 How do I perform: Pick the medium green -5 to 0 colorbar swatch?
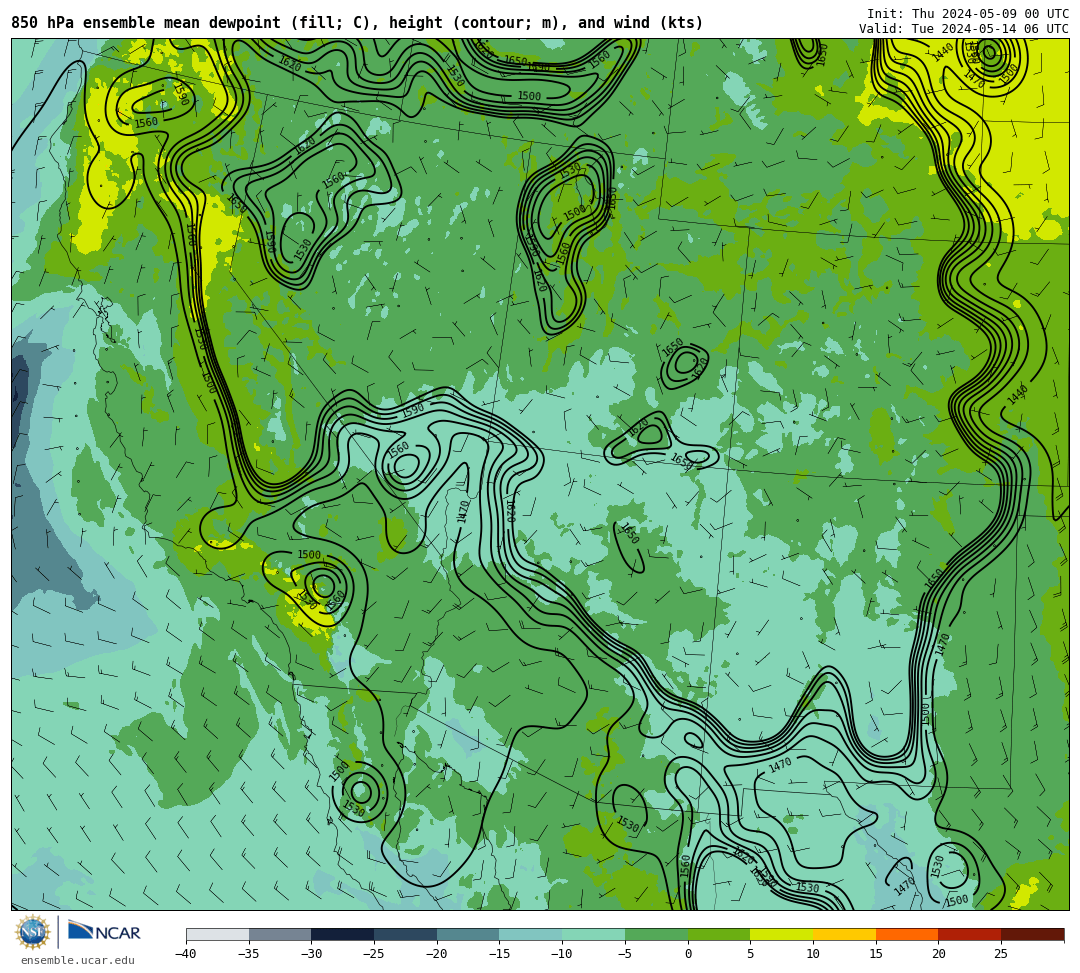(x=656, y=934)
